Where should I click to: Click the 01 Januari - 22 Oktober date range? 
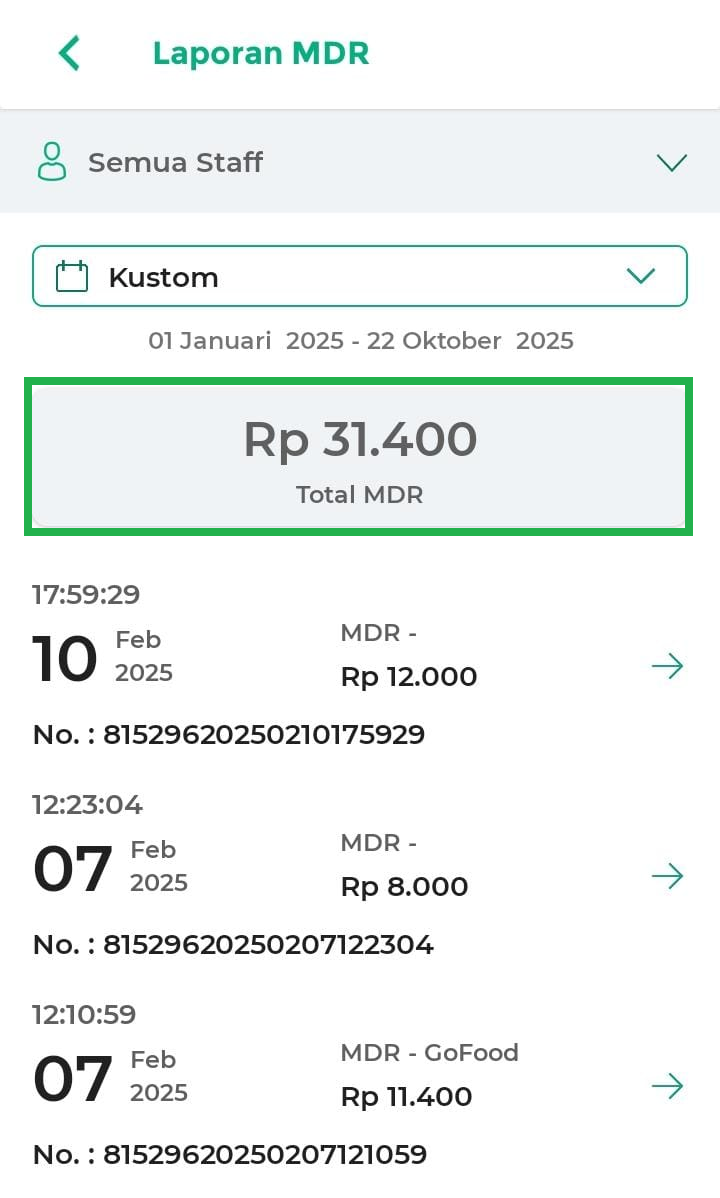point(360,341)
